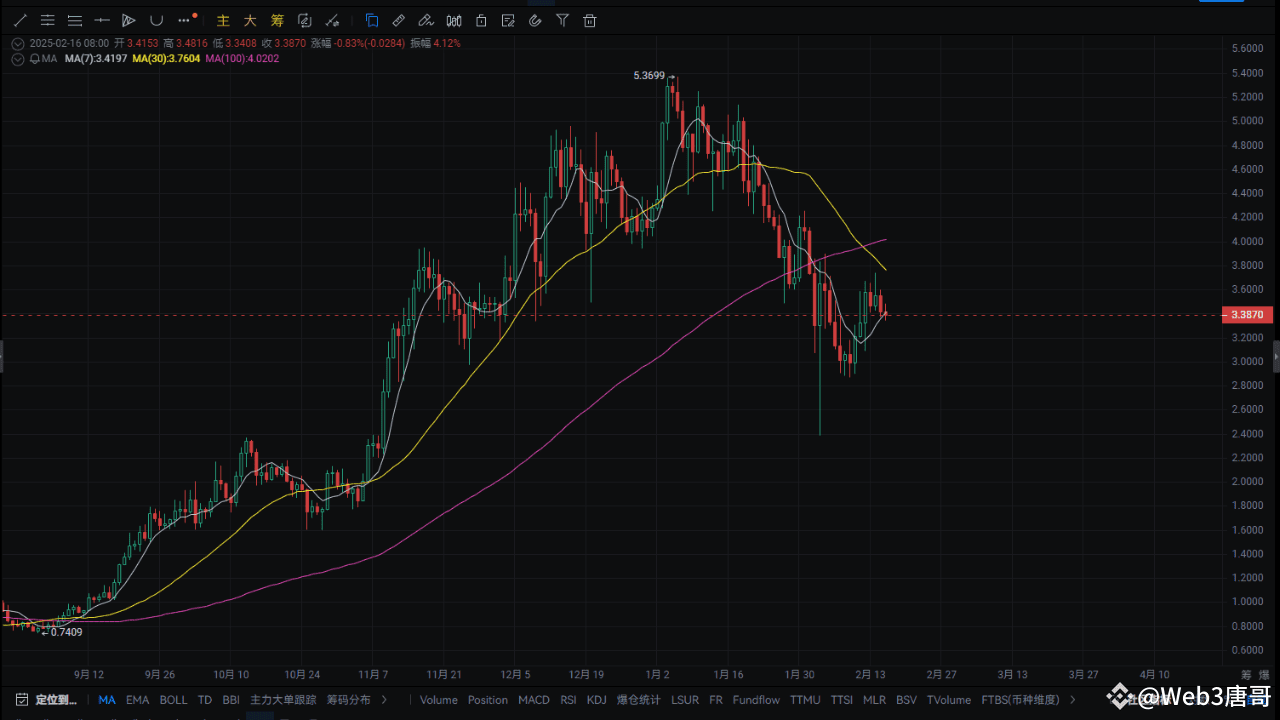Open the measure ruler tool

click(398, 20)
